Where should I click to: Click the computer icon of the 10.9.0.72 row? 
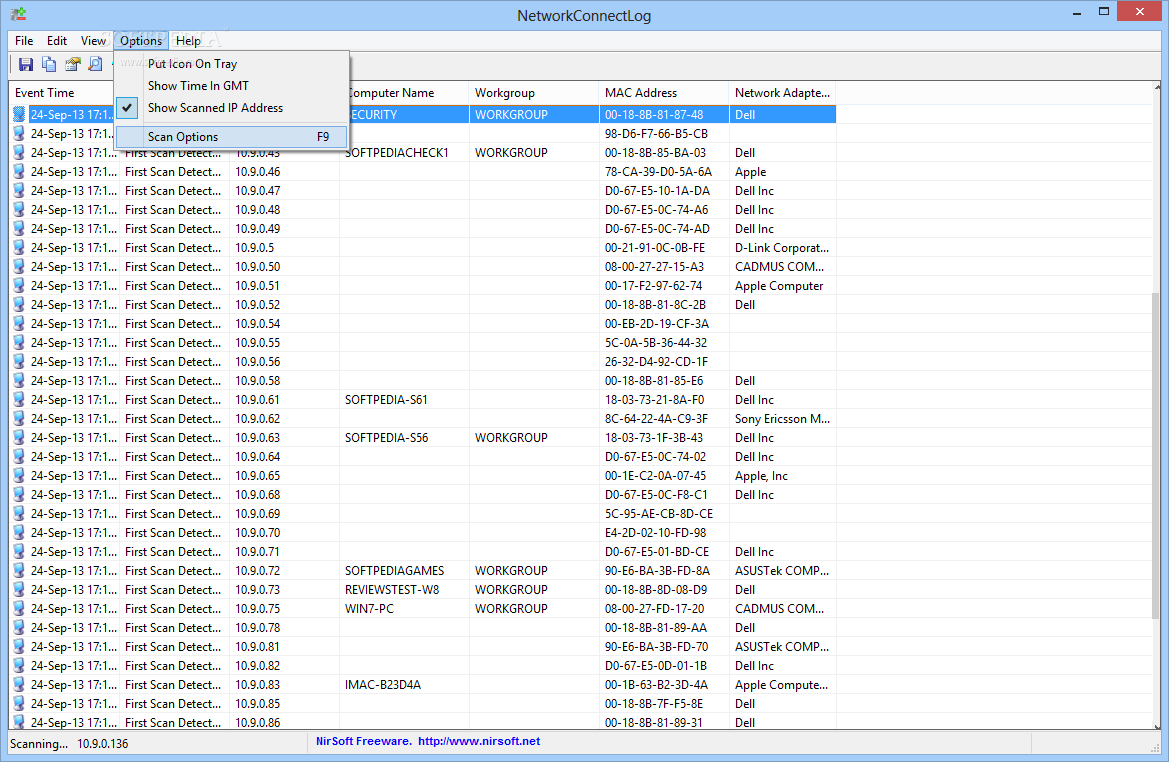[19, 570]
